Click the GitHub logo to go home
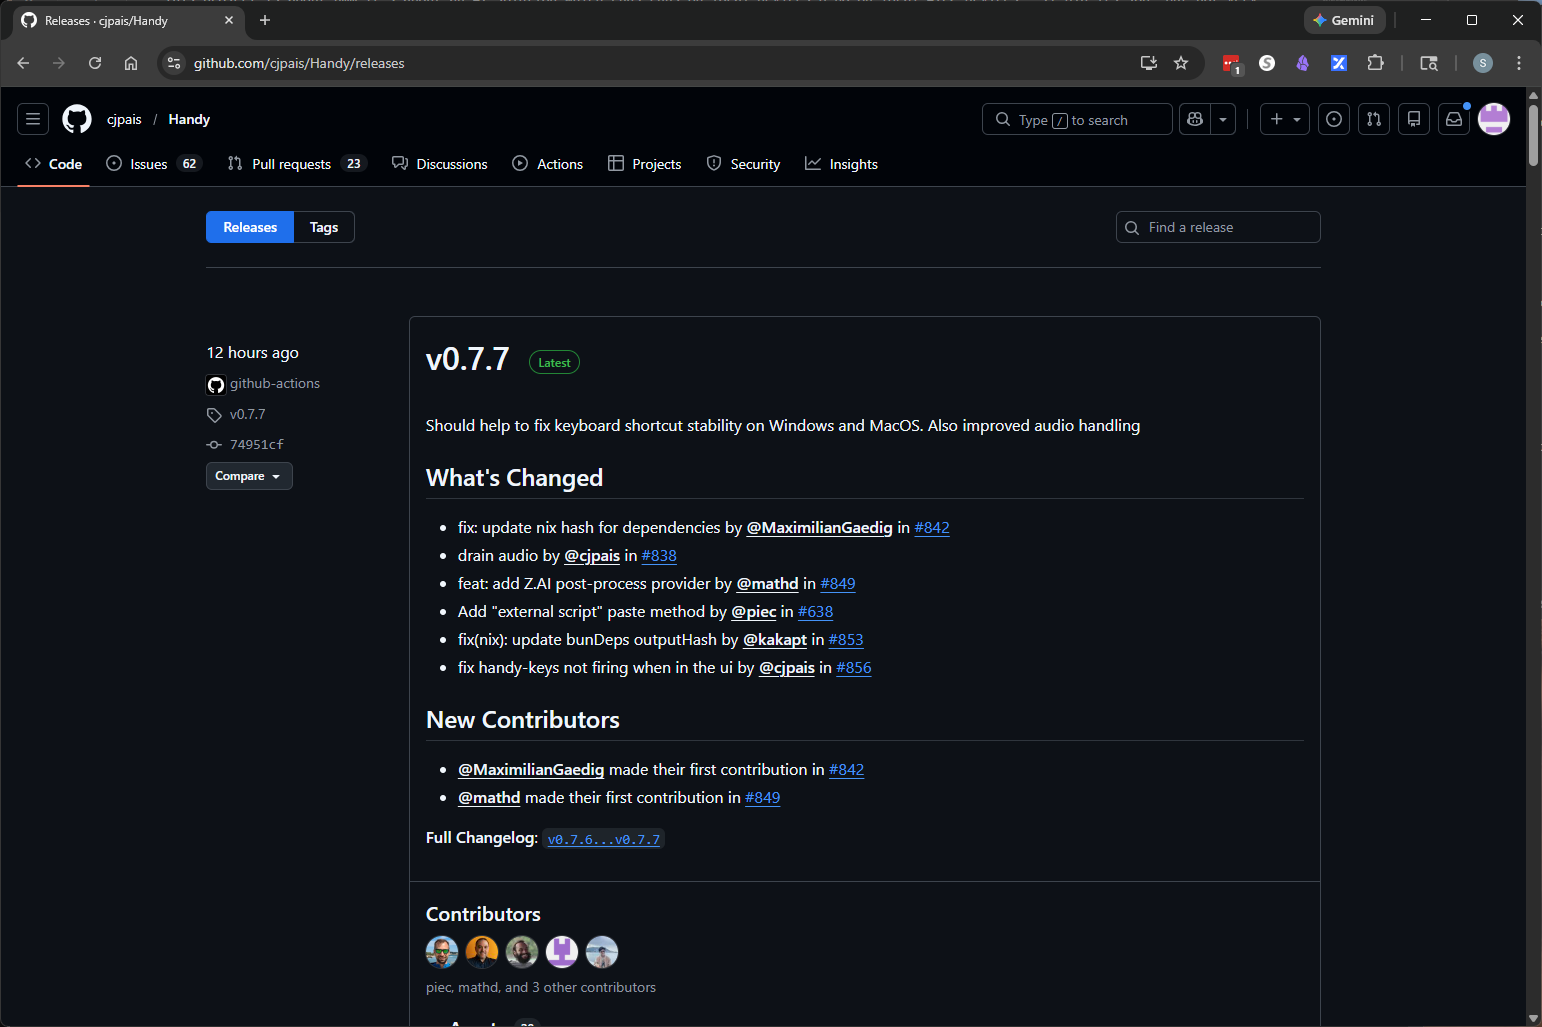This screenshot has width=1542, height=1027. pos(76,119)
